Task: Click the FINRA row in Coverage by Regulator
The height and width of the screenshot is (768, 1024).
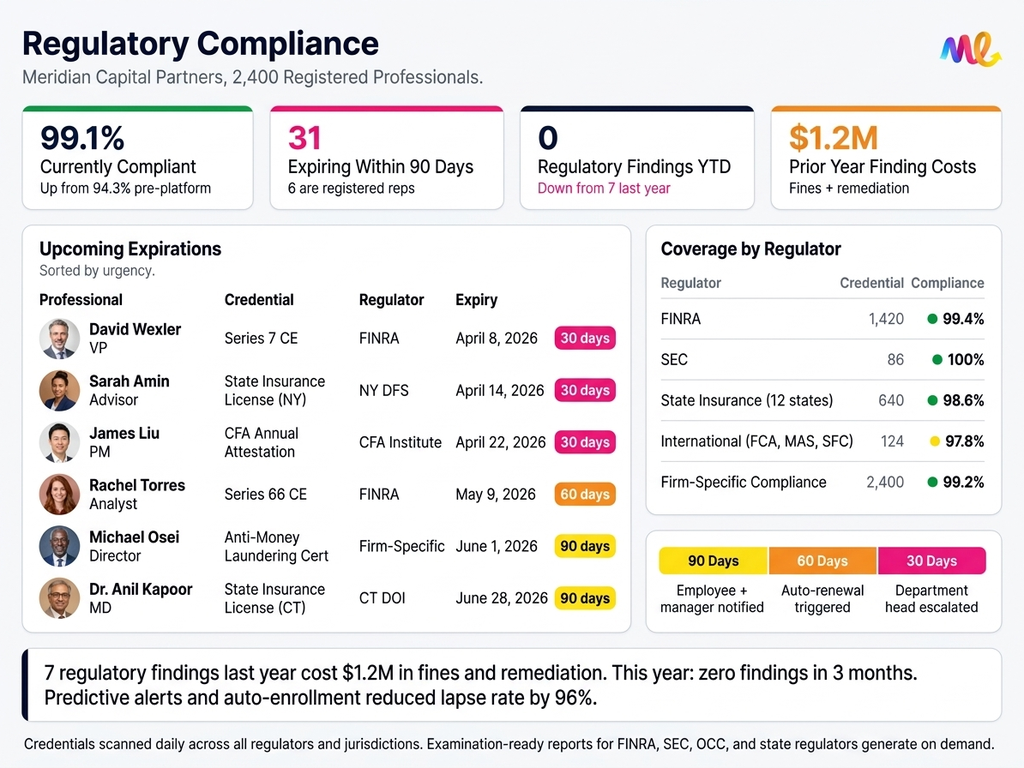Action: pos(822,319)
